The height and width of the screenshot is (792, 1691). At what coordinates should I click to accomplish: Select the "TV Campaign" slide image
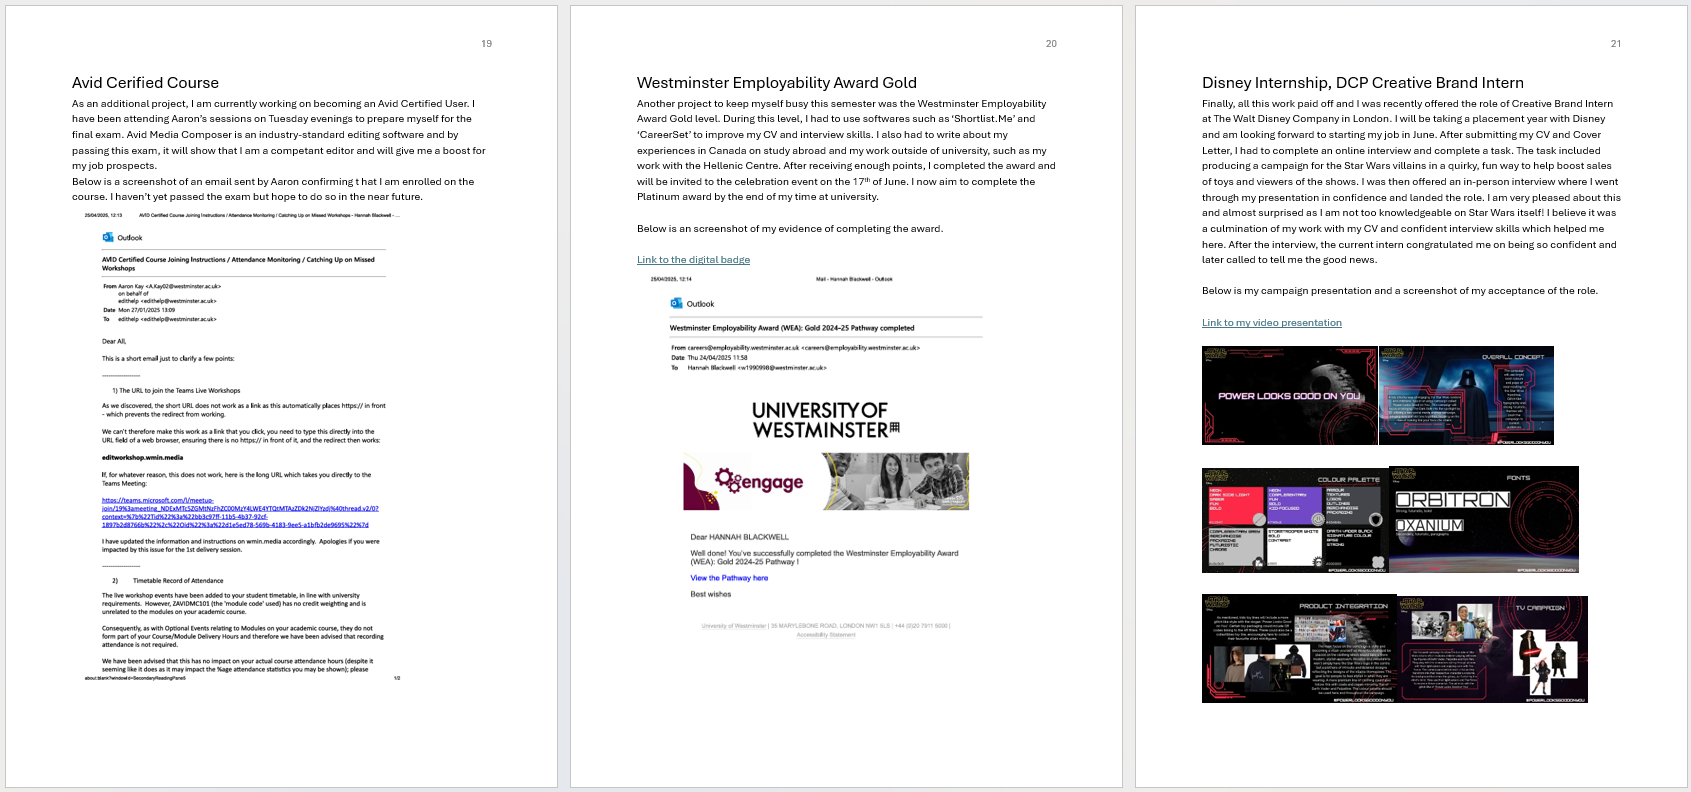tap(1492, 649)
